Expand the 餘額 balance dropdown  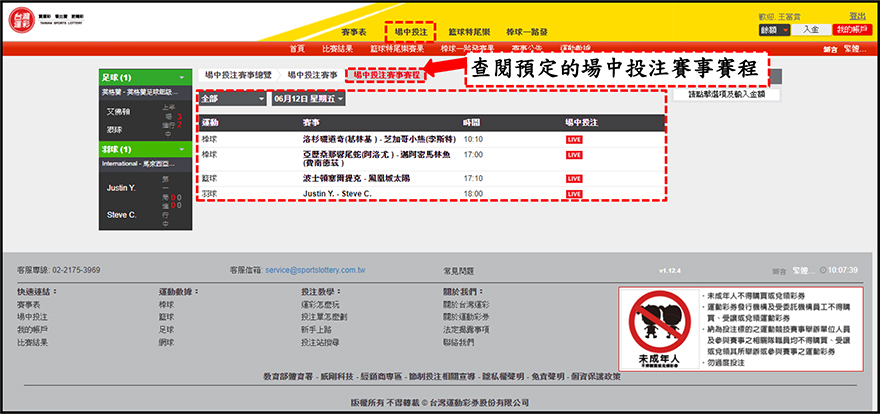click(774, 31)
